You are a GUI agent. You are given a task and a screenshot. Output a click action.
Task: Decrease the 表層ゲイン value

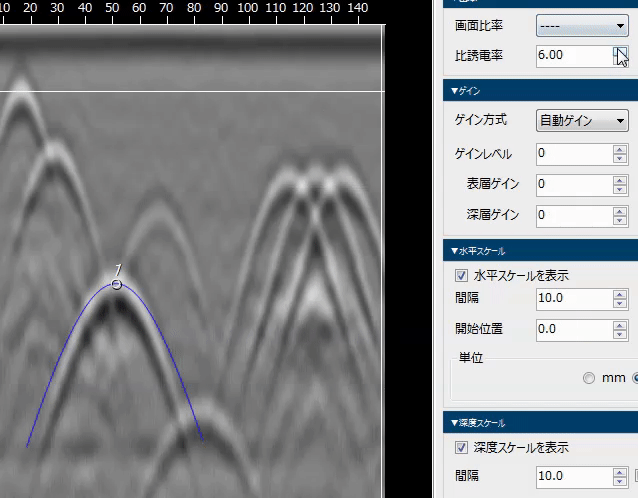[x=620, y=190]
